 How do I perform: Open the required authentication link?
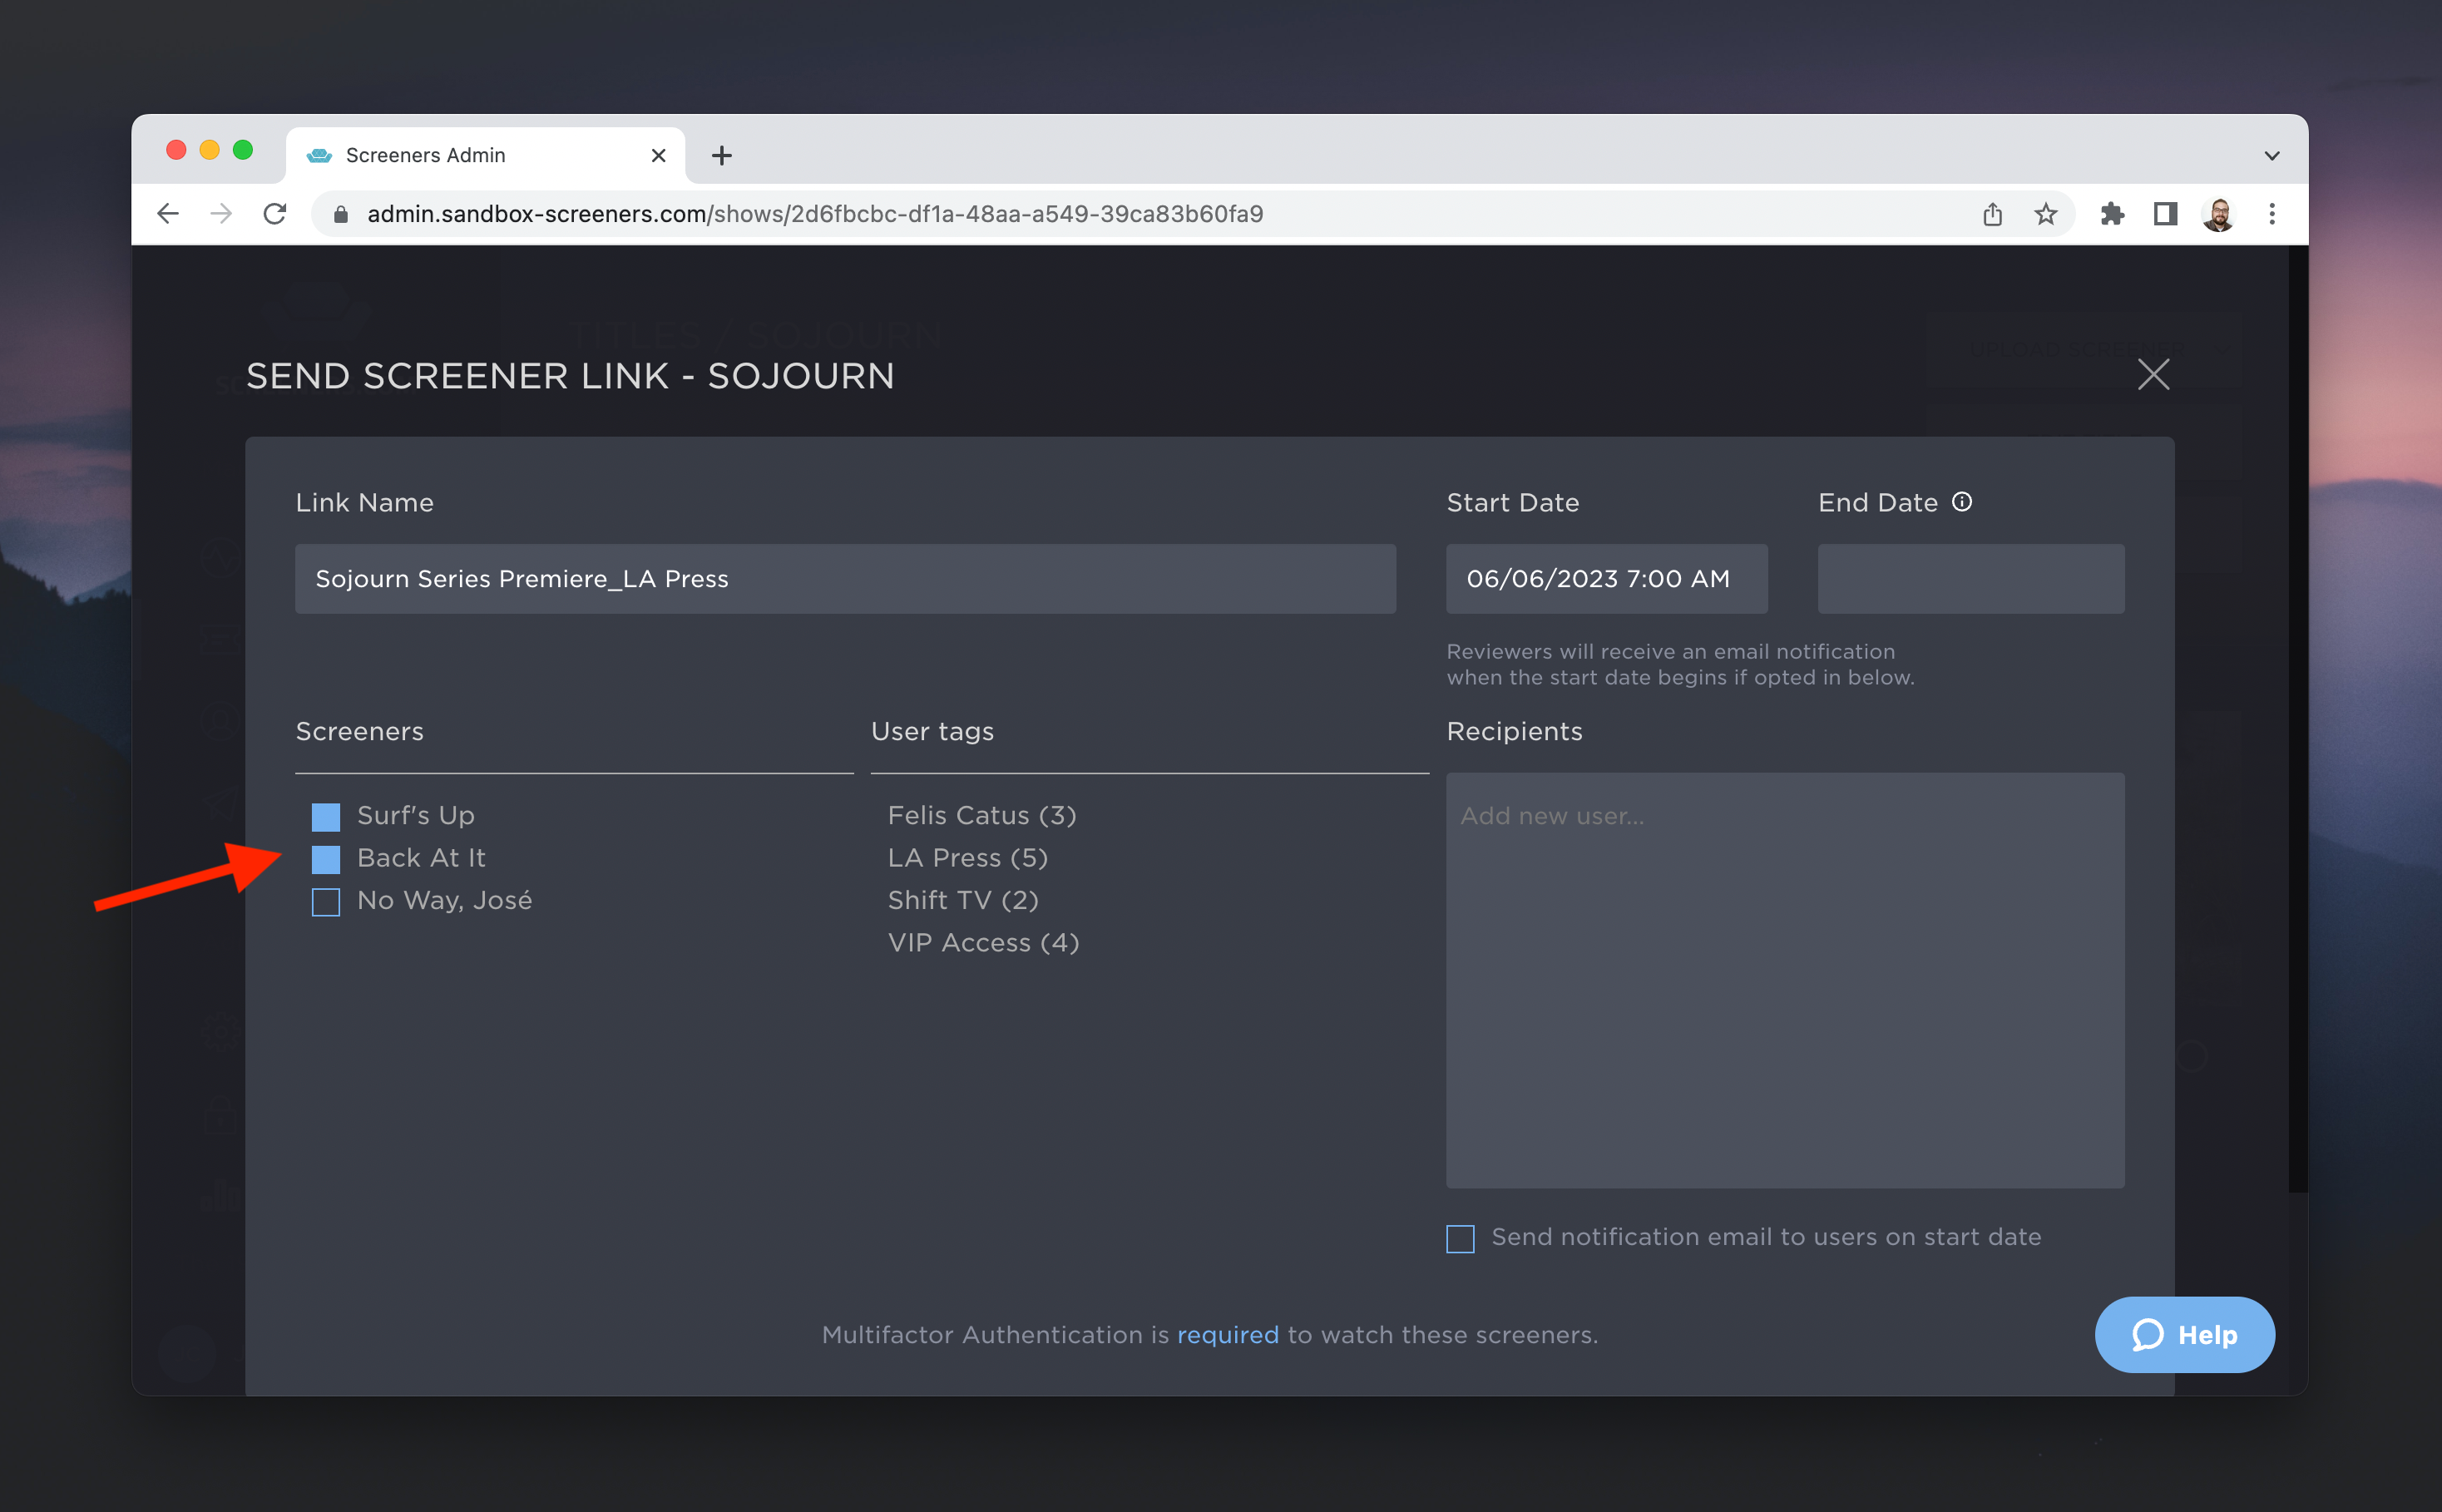(x=1227, y=1335)
